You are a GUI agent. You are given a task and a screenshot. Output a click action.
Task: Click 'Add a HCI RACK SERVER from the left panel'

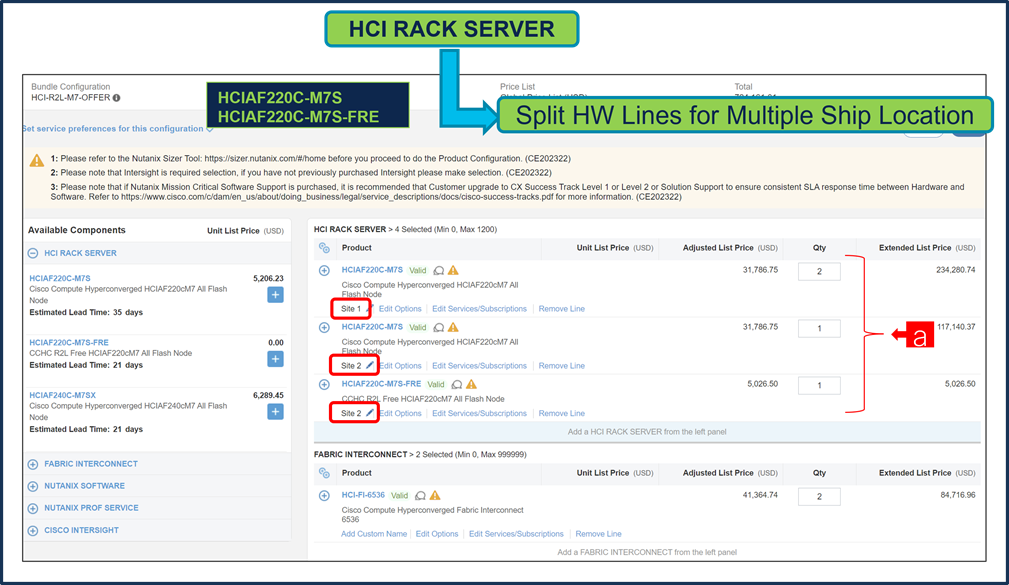coord(647,432)
